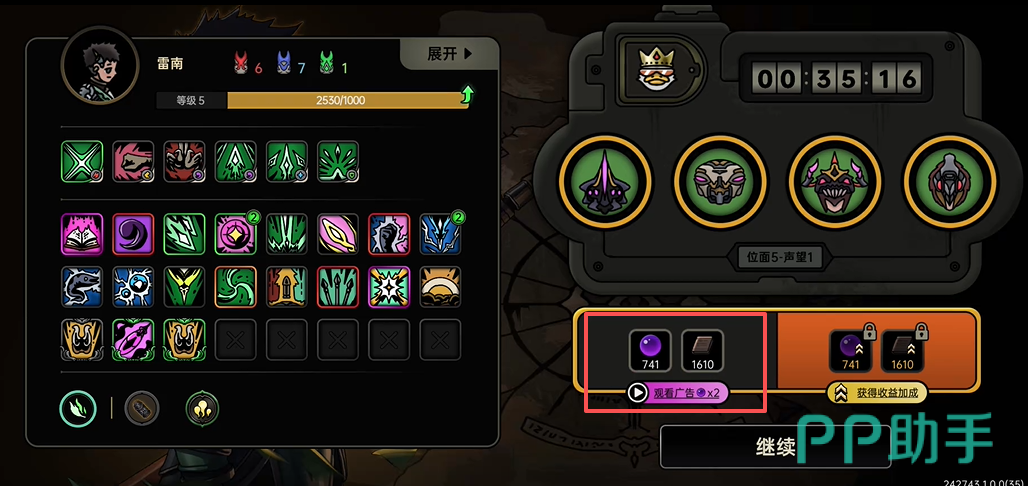This screenshot has width=1028, height=486.
Task: Click the green level-up arrow icon
Action: point(467,96)
